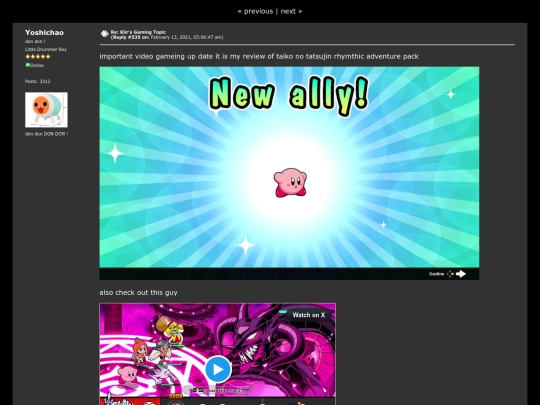Viewport: 540px width, 405px height.
Task: Click Yoshichao's taiko drum avatar
Action: click(46, 110)
